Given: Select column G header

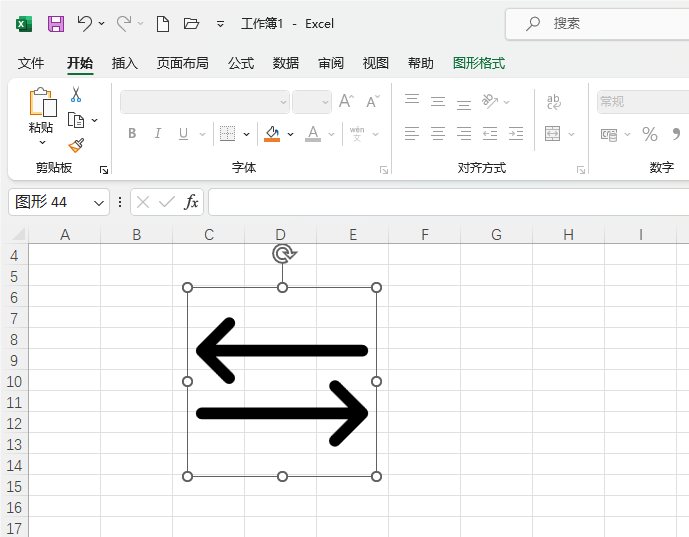Looking at the screenshot, I should 497,234.
